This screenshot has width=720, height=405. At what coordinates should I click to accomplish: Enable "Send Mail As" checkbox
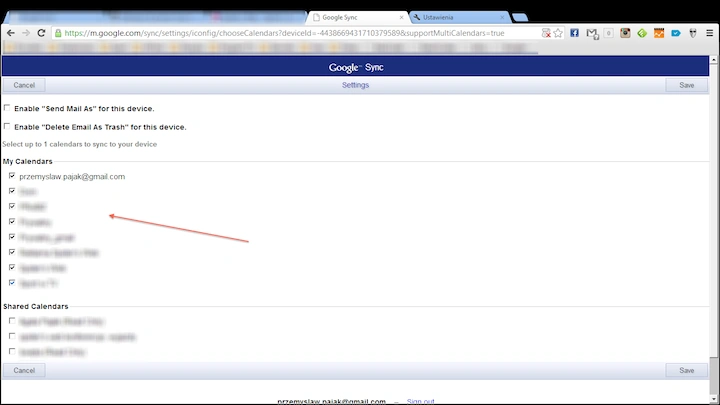coord(7,108)
